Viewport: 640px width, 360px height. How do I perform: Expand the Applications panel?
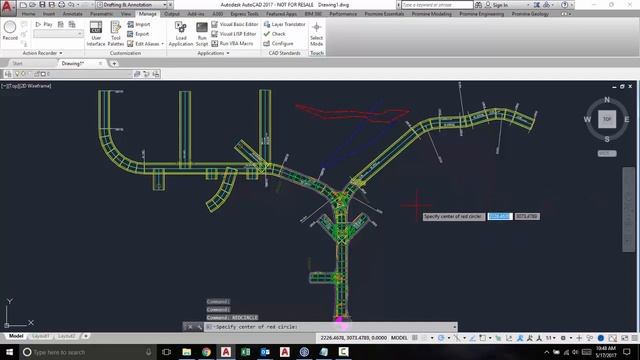pos(213,53)
